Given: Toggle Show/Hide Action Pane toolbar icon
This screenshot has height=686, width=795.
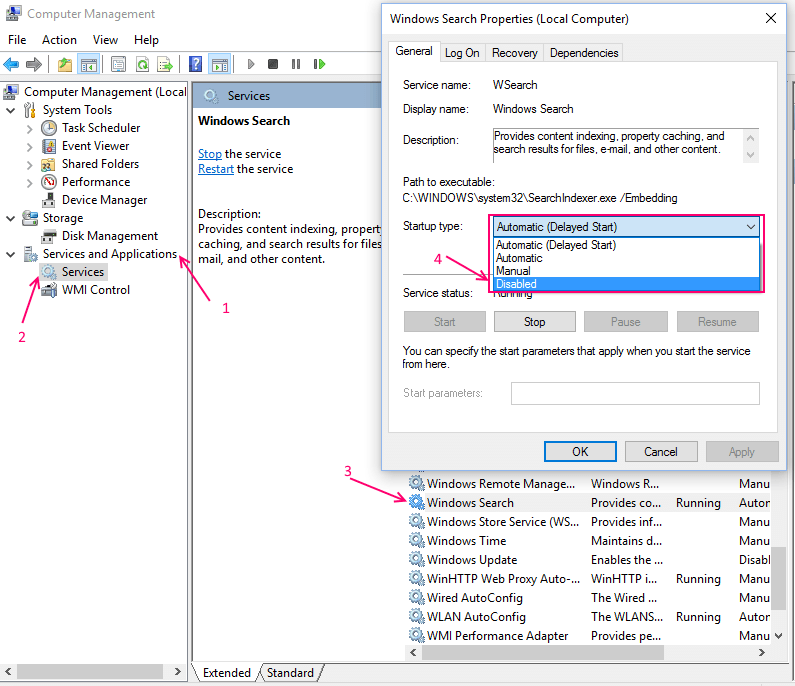Looking at the screenshot, I should coord(220,64).
